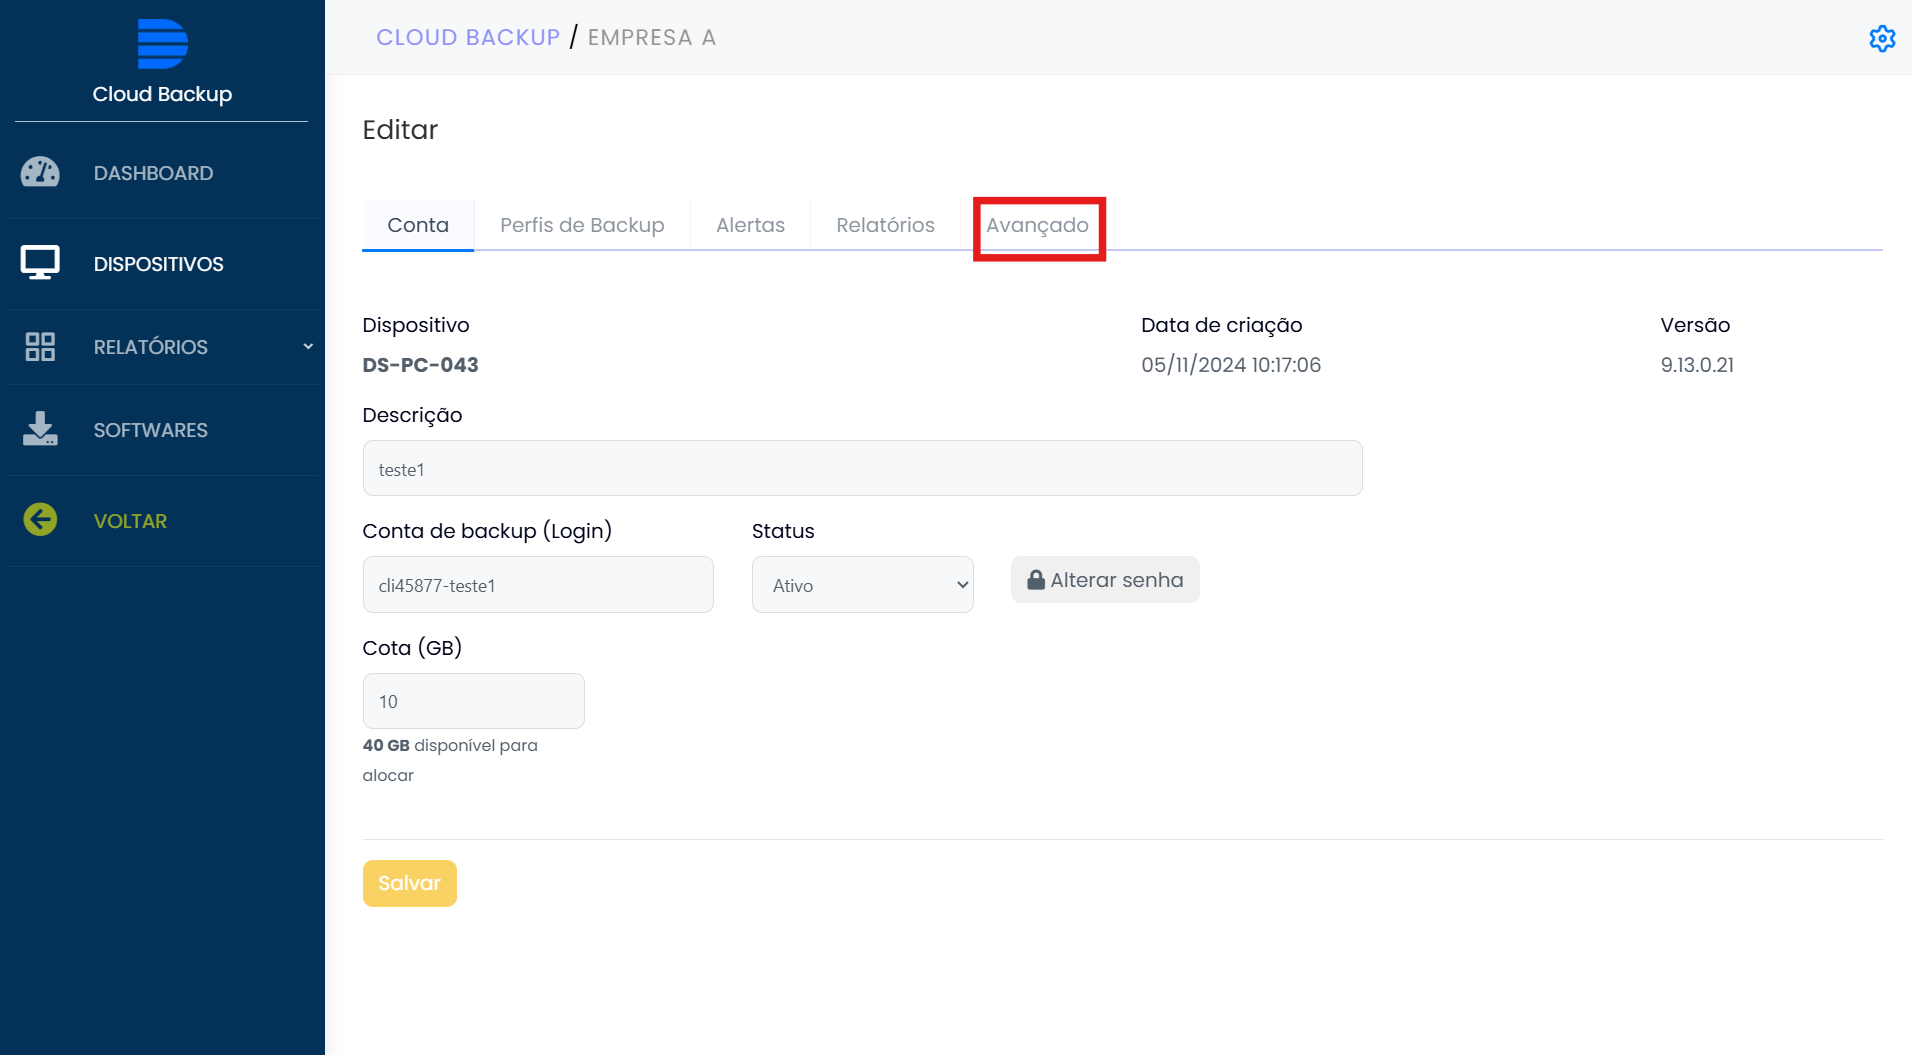Click the Dispositivos monitor icon
Image resolution: width=1912 pixels, height=1055 pixels.
tap(40, 263)
